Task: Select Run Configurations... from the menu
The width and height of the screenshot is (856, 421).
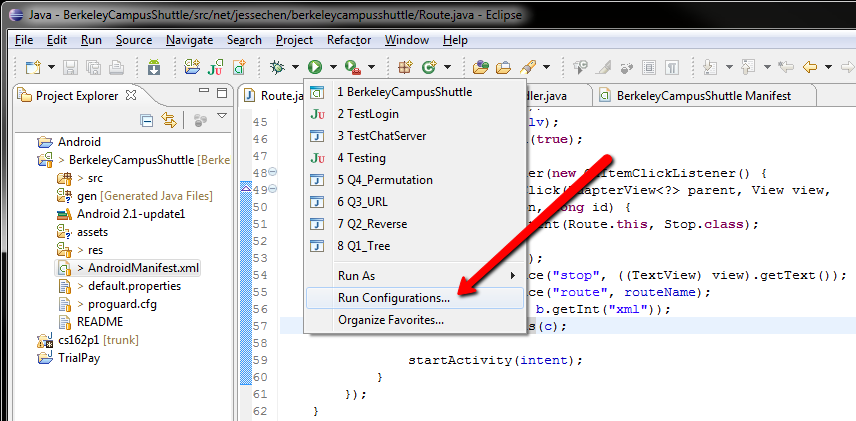Action: [394, 297]
